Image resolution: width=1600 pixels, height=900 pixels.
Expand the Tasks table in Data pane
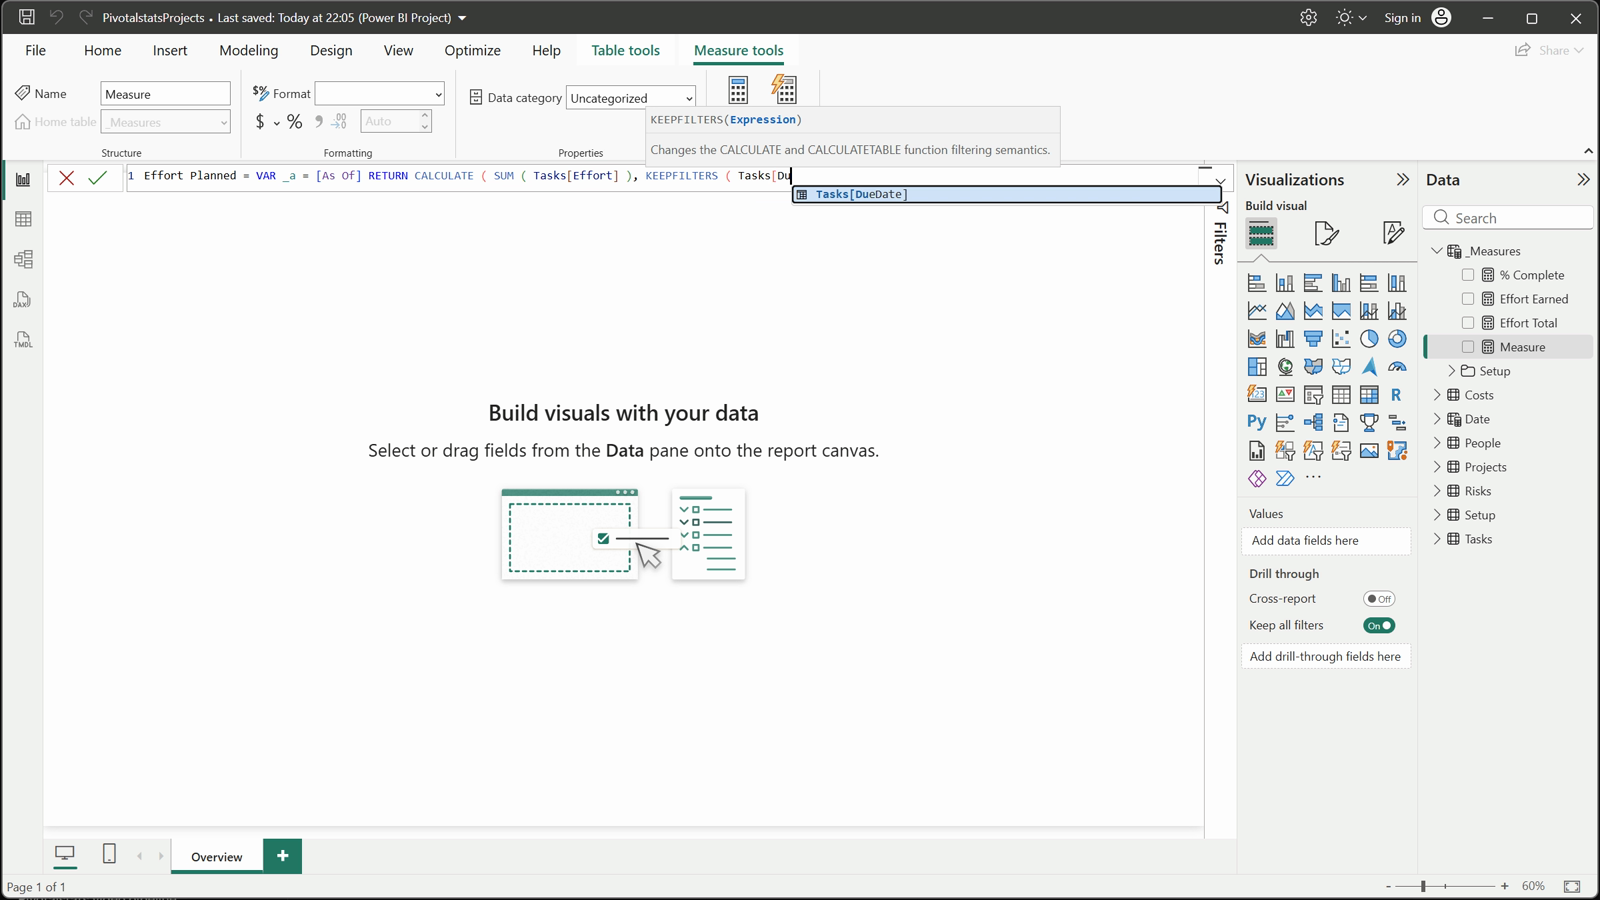1437,539
